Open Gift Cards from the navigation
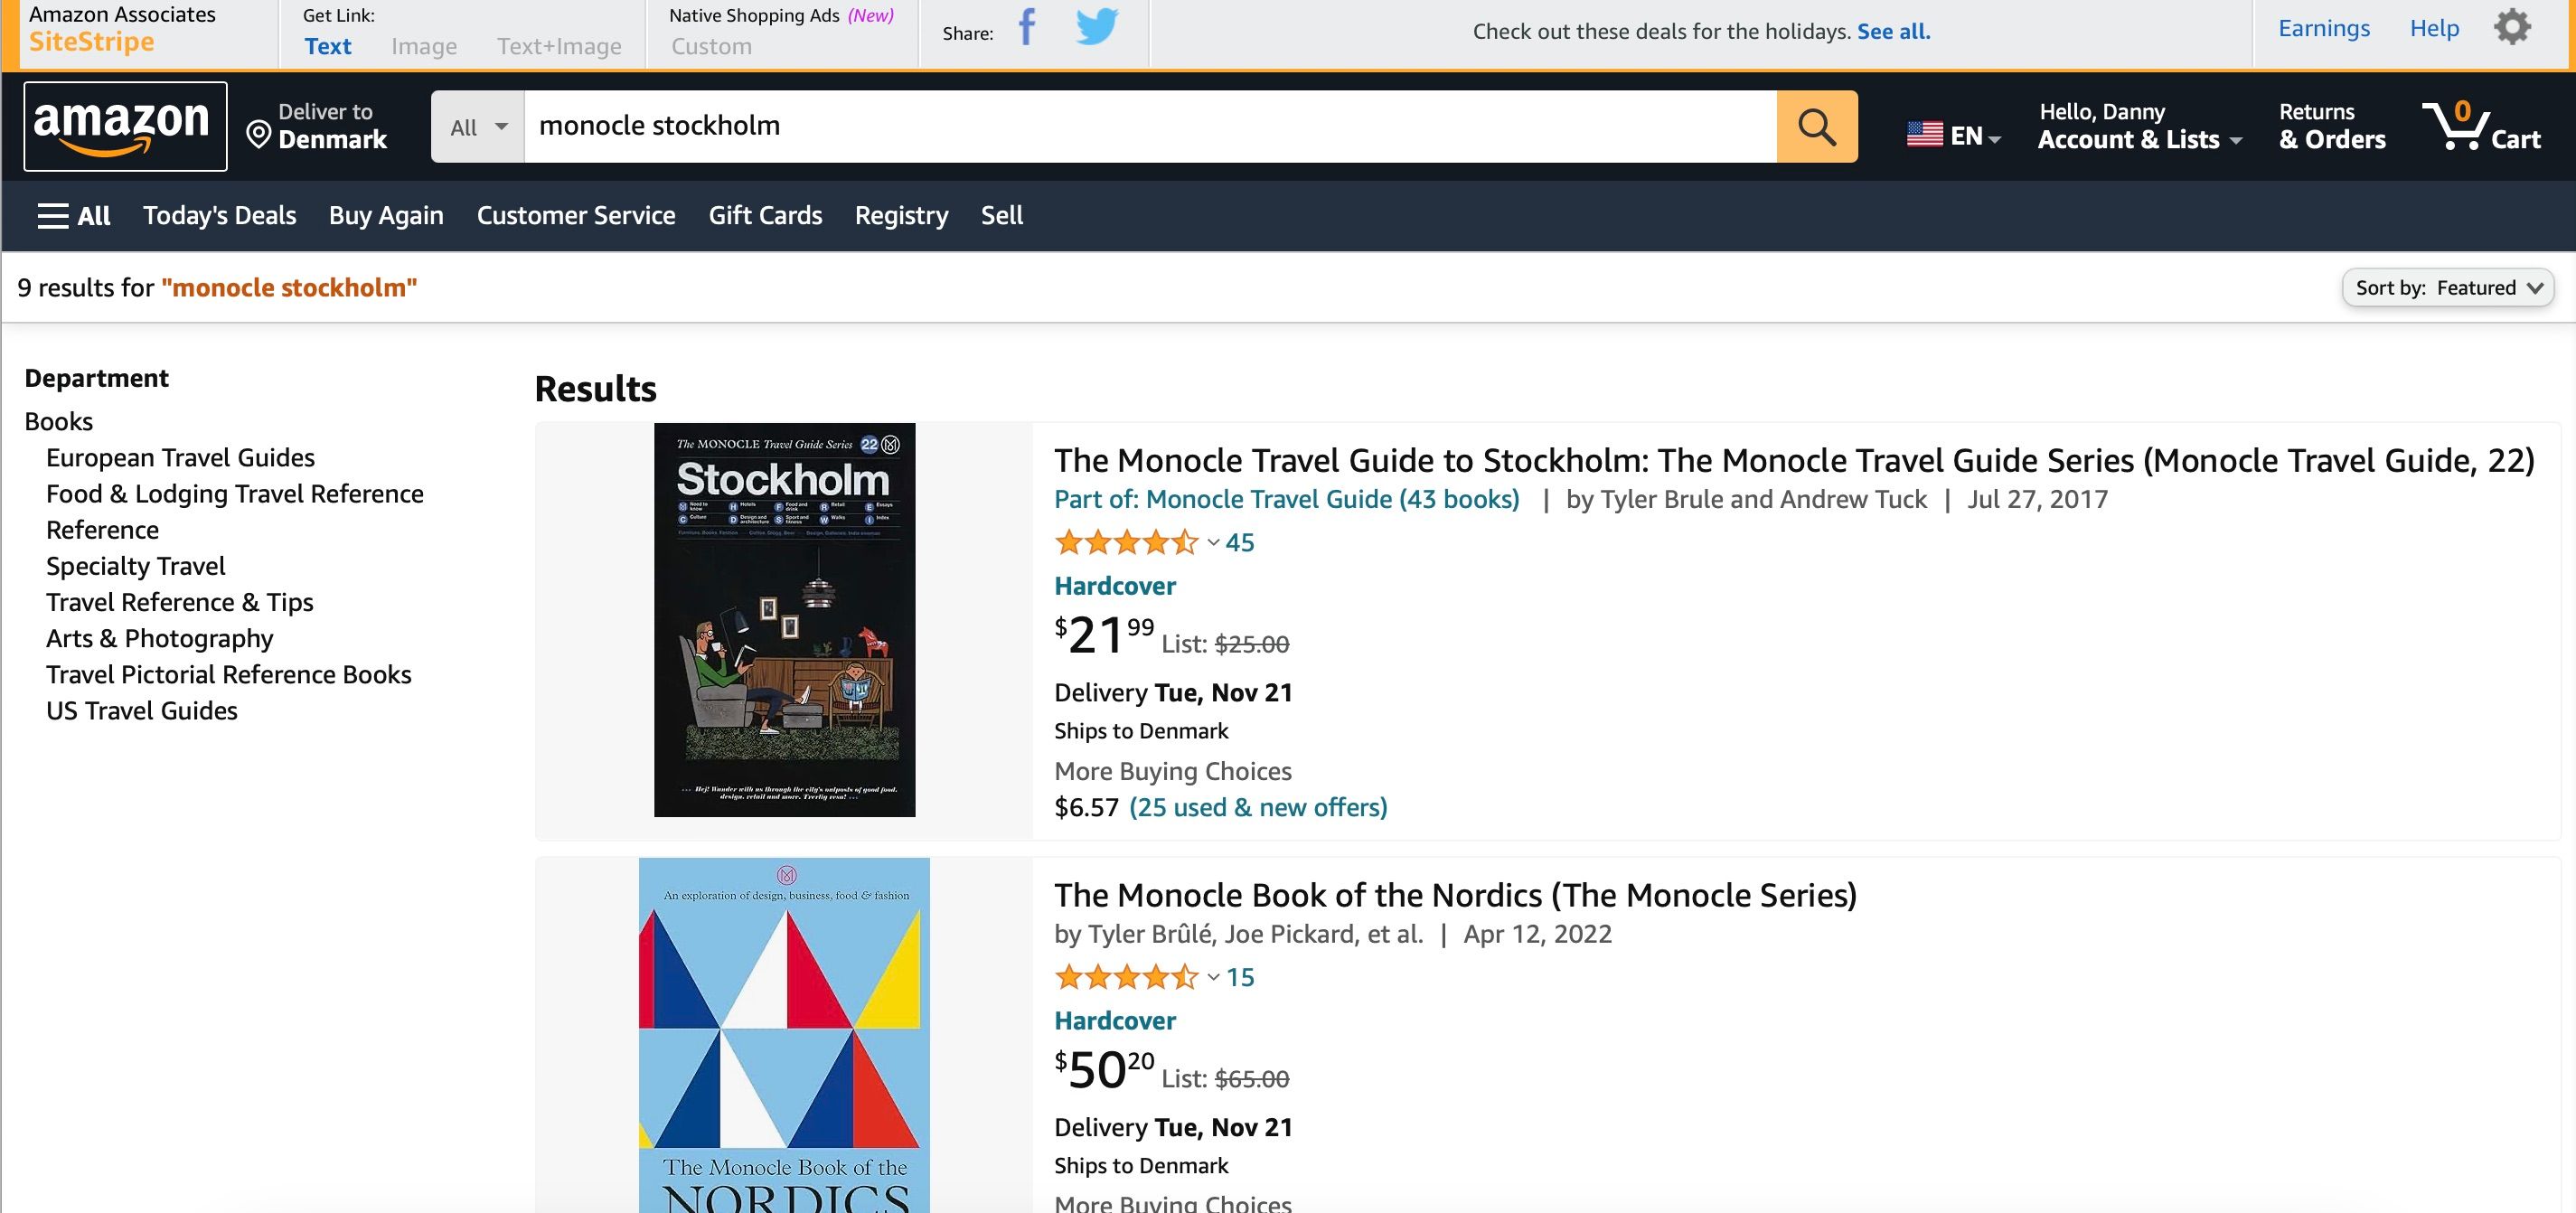Viewport: 2576px width, 1213px height. point(765,215)
